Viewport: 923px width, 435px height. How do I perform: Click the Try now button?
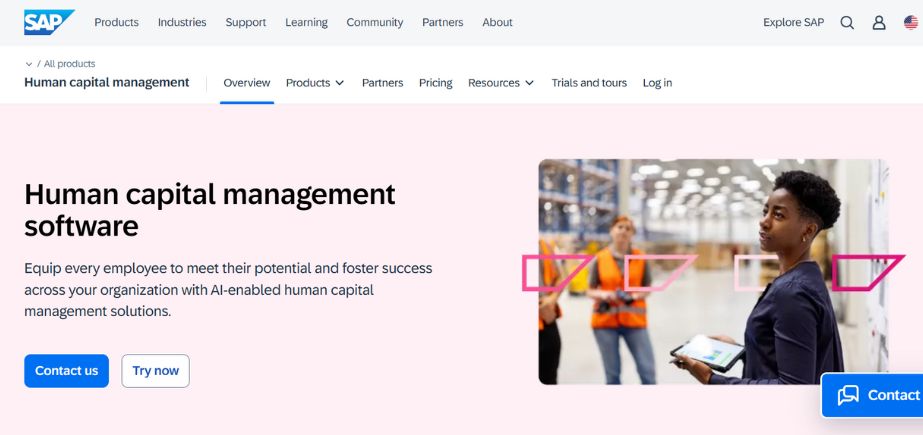click(x=155, y=371)
